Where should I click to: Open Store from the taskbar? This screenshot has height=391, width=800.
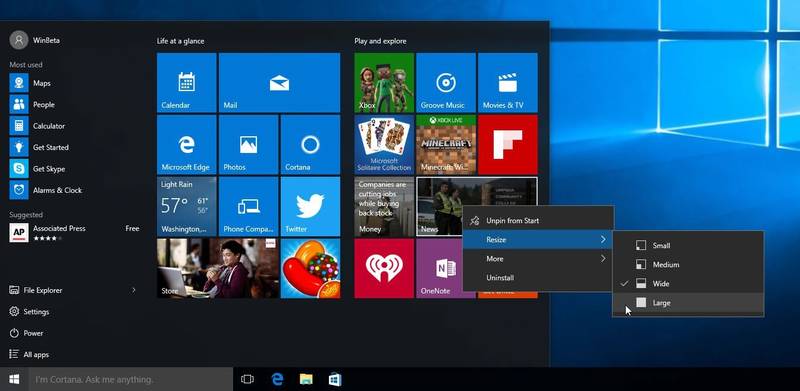point(335,379)
